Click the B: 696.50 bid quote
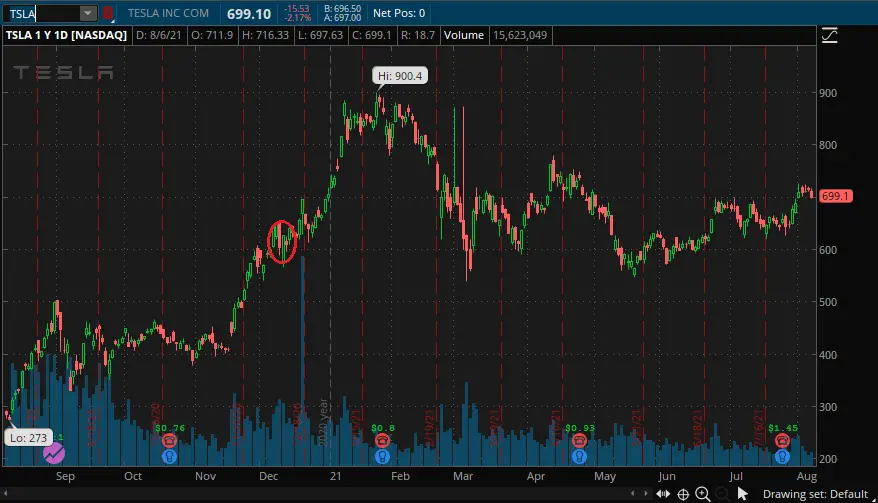878x503 pixels. pyautogui.click(x=343, y=8)
